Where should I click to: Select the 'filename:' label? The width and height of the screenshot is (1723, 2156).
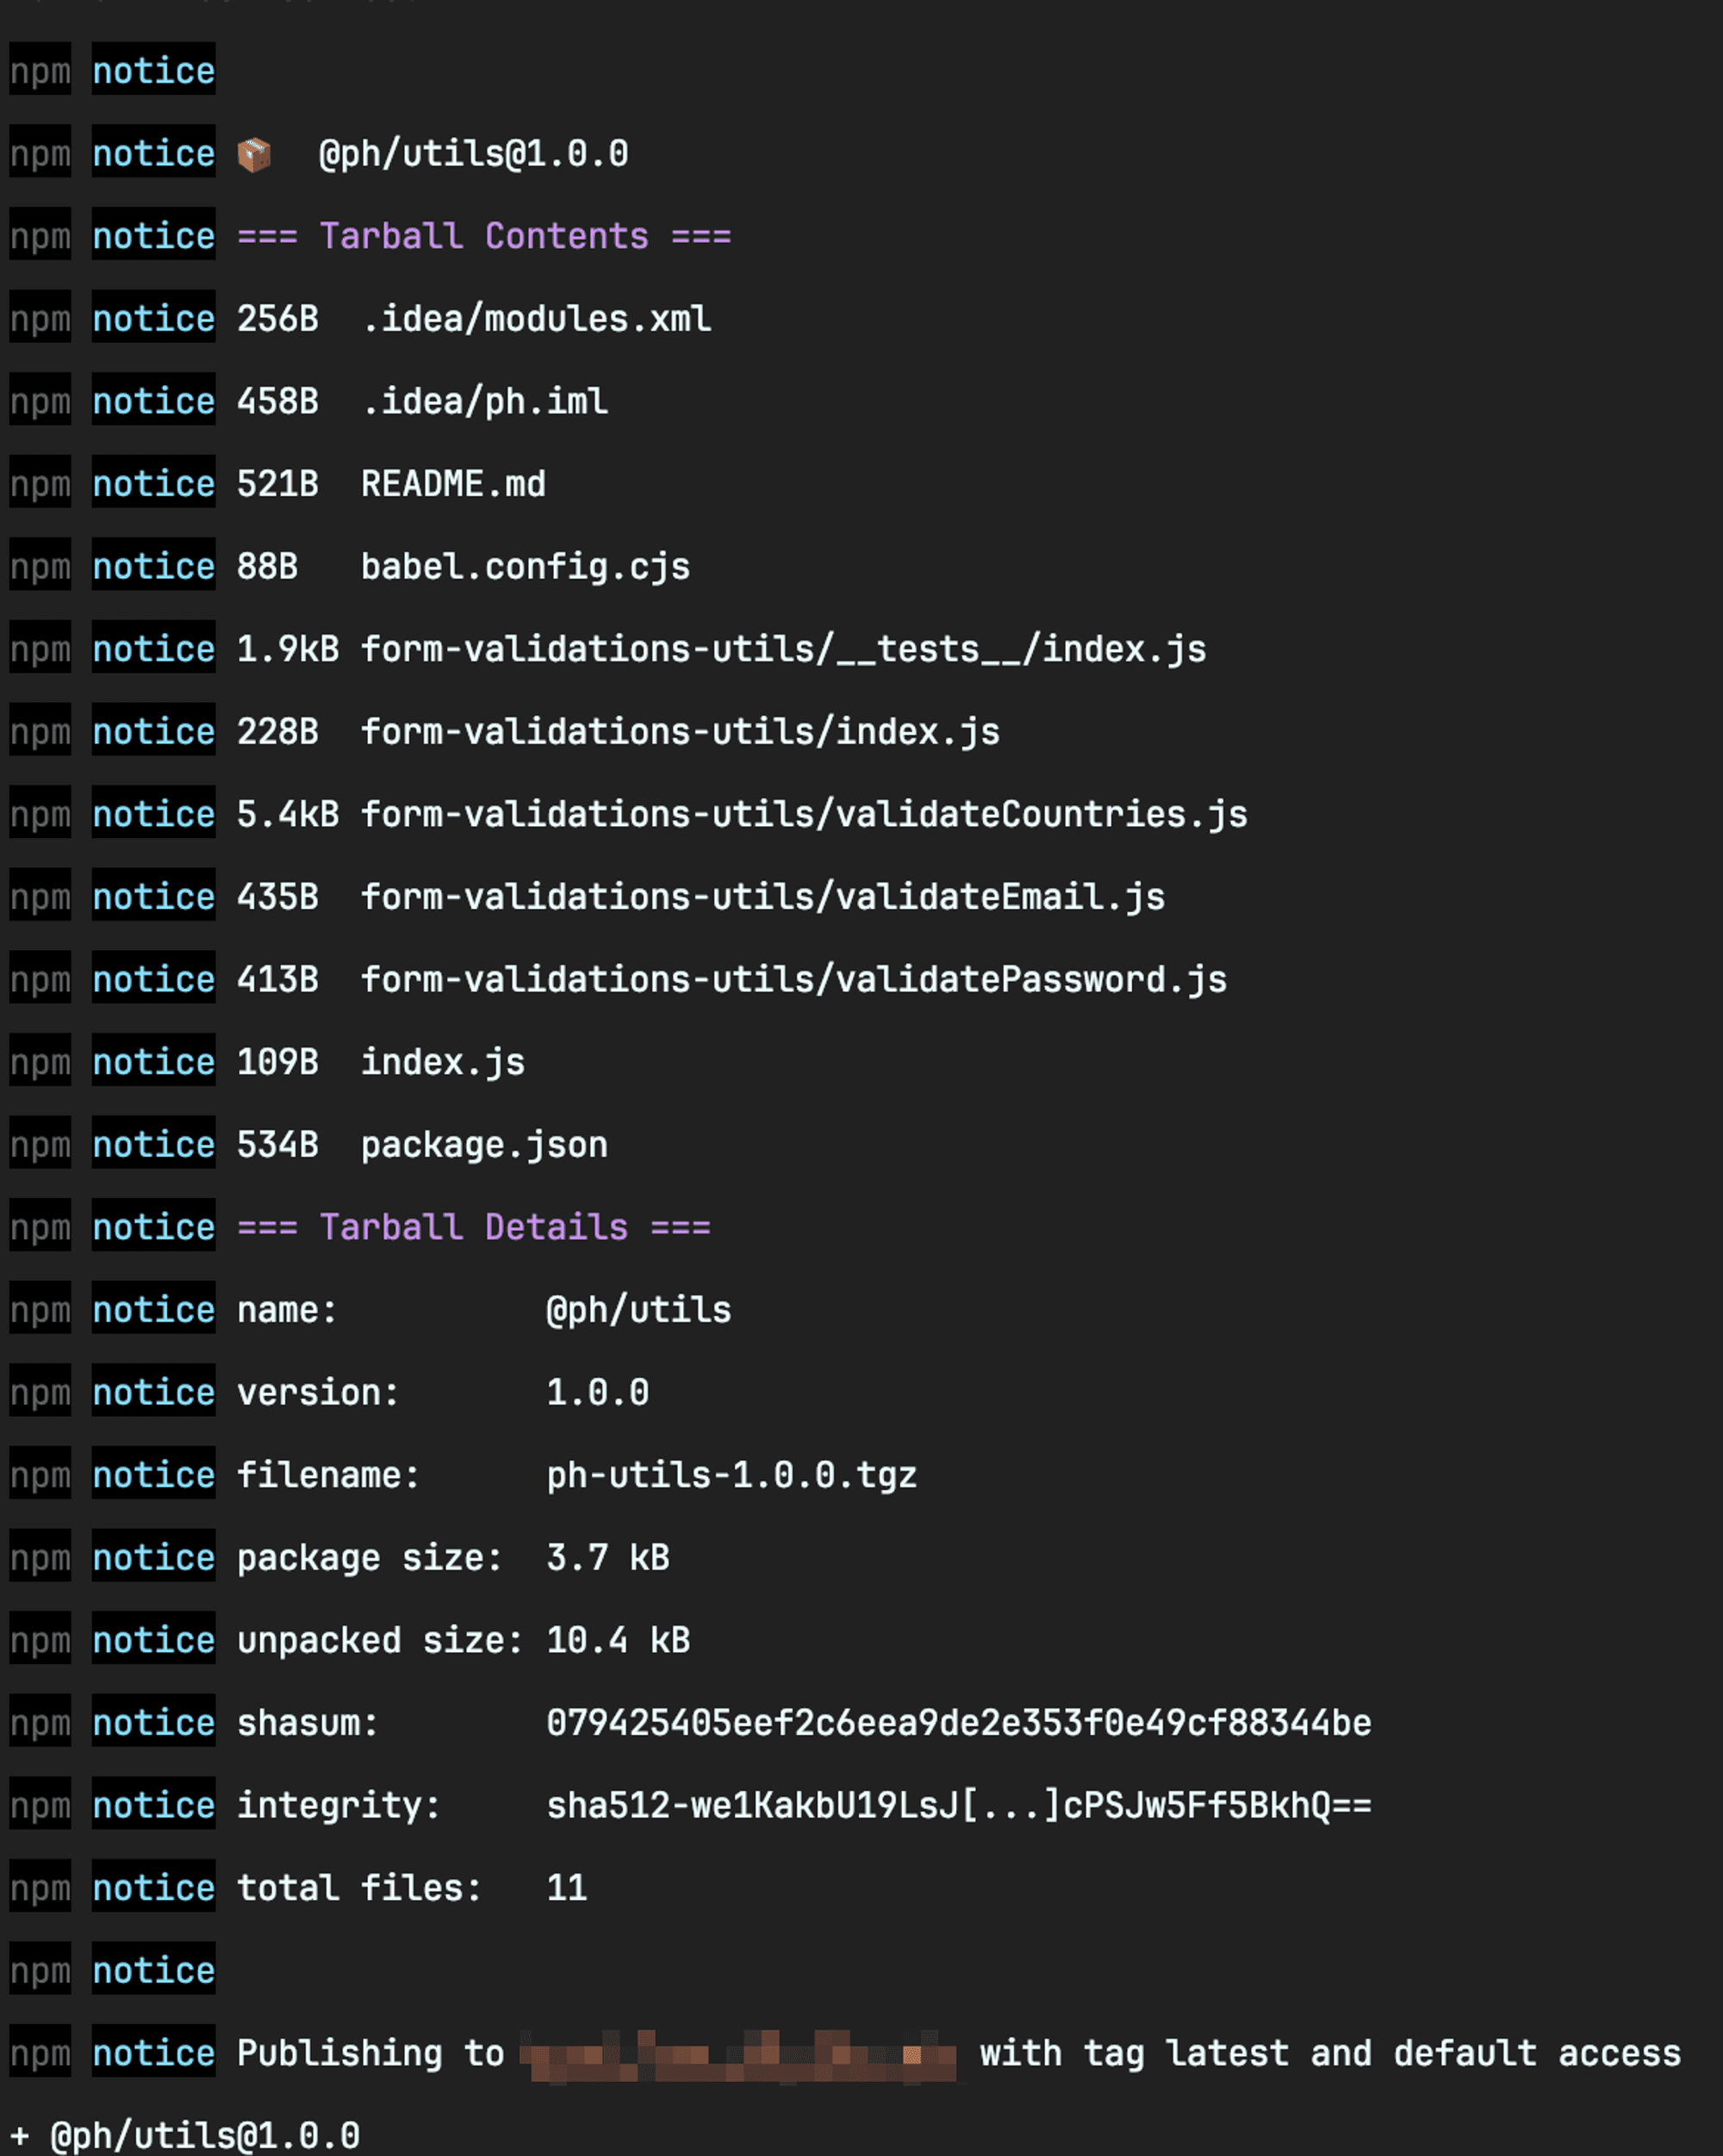pos(329,1475)
